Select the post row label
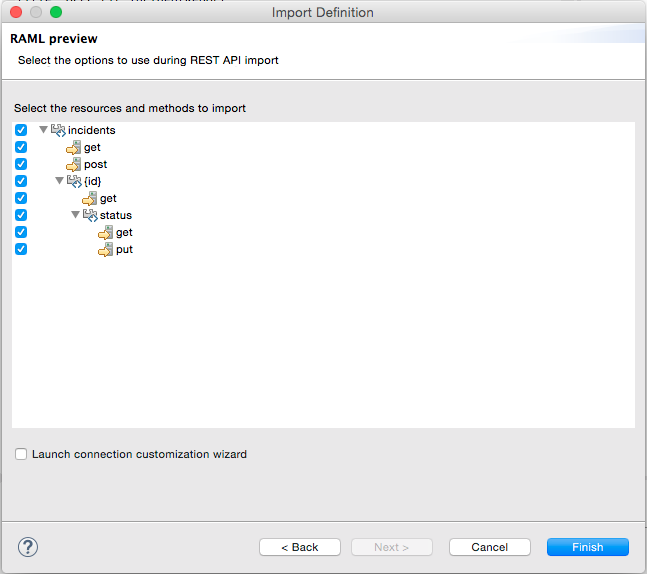Screen dimensions: 647x574 95,165
